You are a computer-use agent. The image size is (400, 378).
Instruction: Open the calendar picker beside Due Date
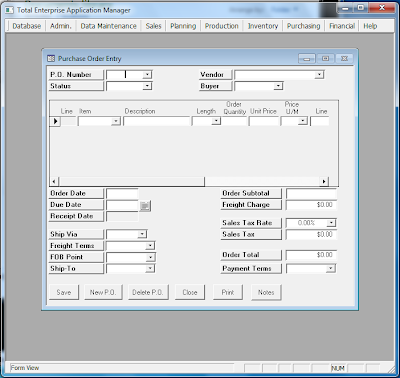145,206
